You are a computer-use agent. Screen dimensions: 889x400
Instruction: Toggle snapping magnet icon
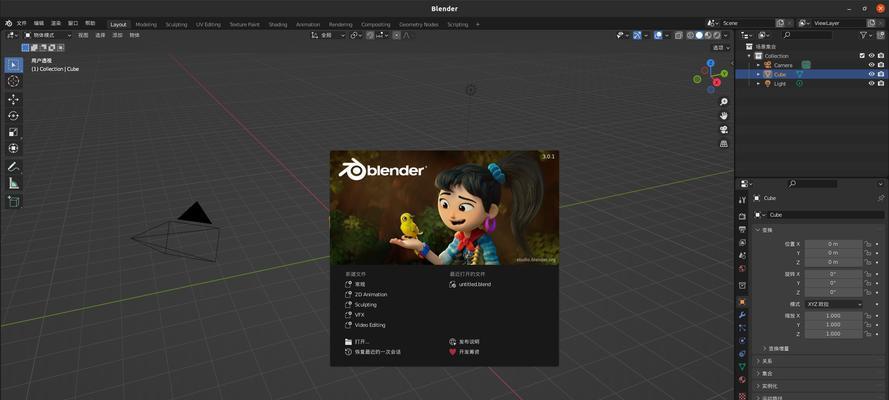coord(370,35)
